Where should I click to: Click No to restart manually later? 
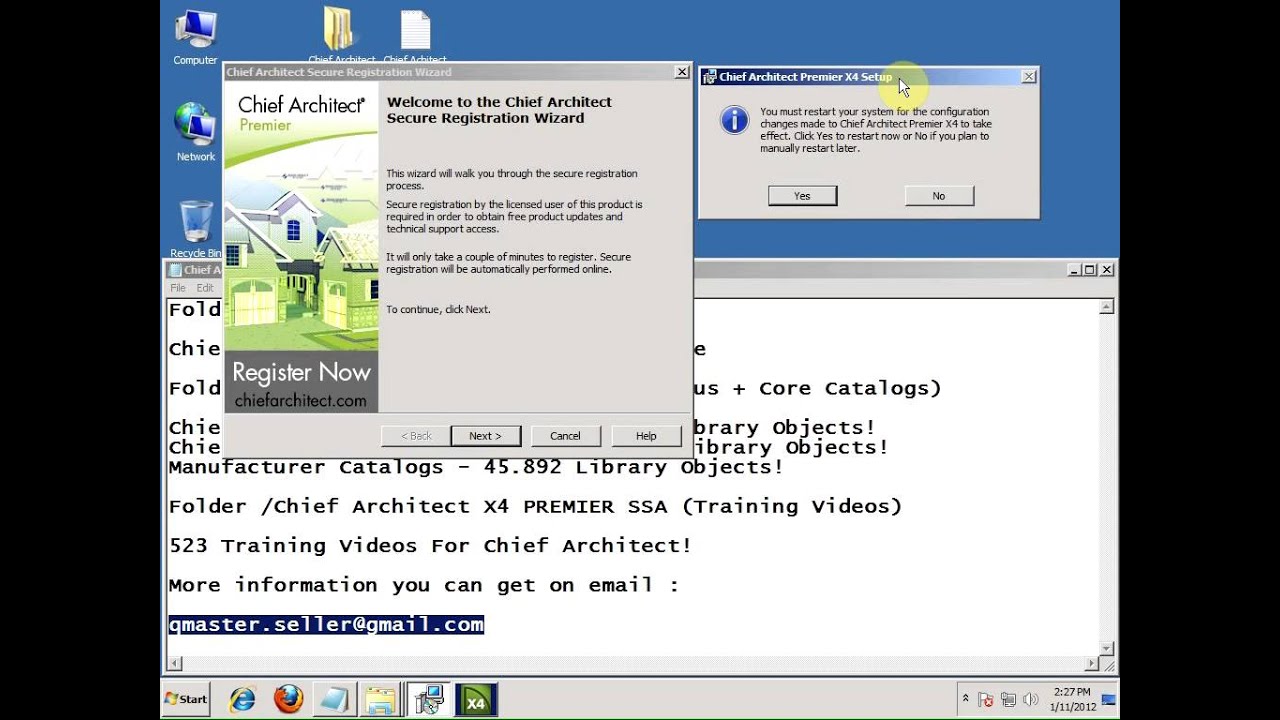click(x=939, y=196)
